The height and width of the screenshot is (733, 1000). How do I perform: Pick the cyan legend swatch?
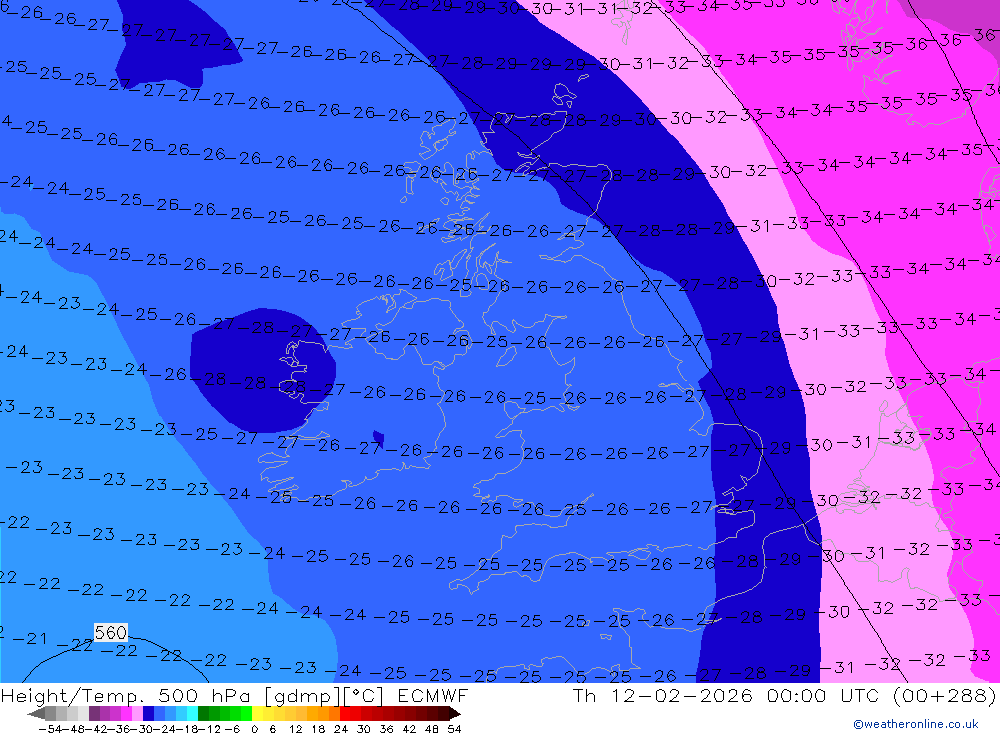point(192,713)
